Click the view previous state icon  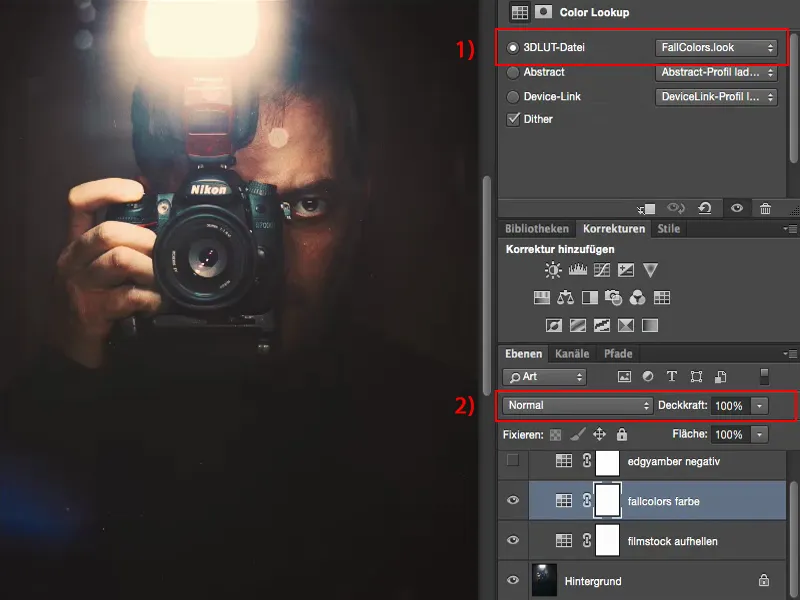[x=676, y=208]
